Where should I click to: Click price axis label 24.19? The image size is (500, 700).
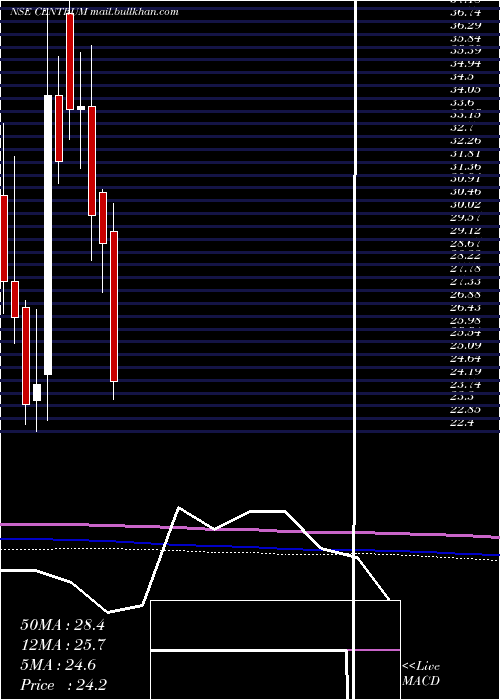pyautogui.click(x=465, y=371)
